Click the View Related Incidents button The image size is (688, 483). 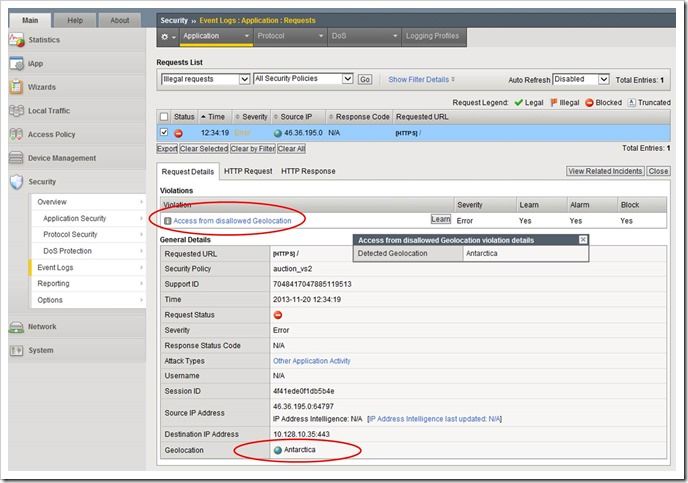tap(604, 171)
